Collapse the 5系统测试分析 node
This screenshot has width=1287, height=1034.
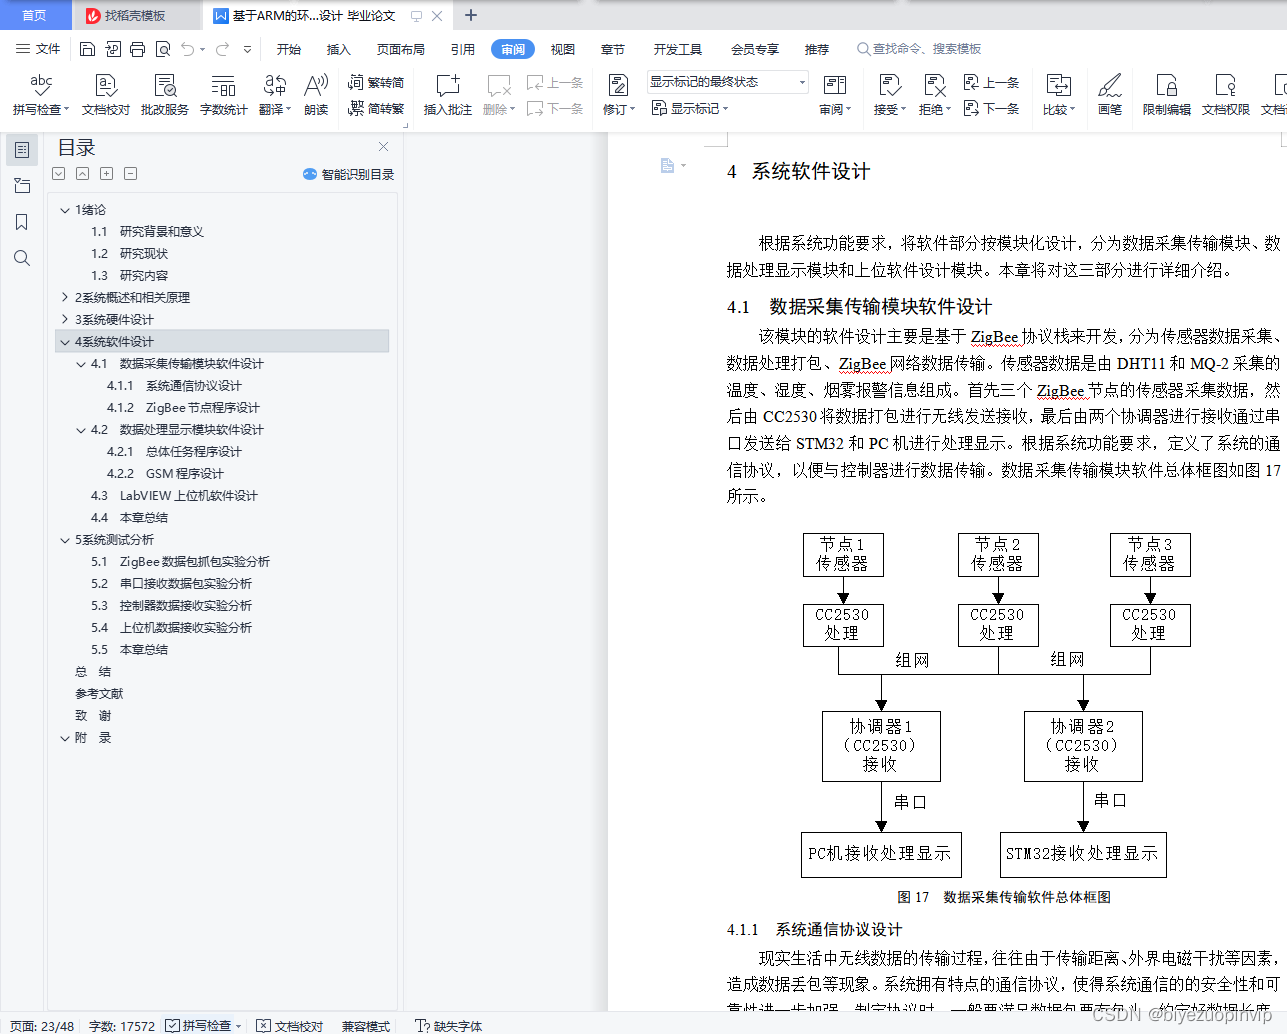pos(65,540)
